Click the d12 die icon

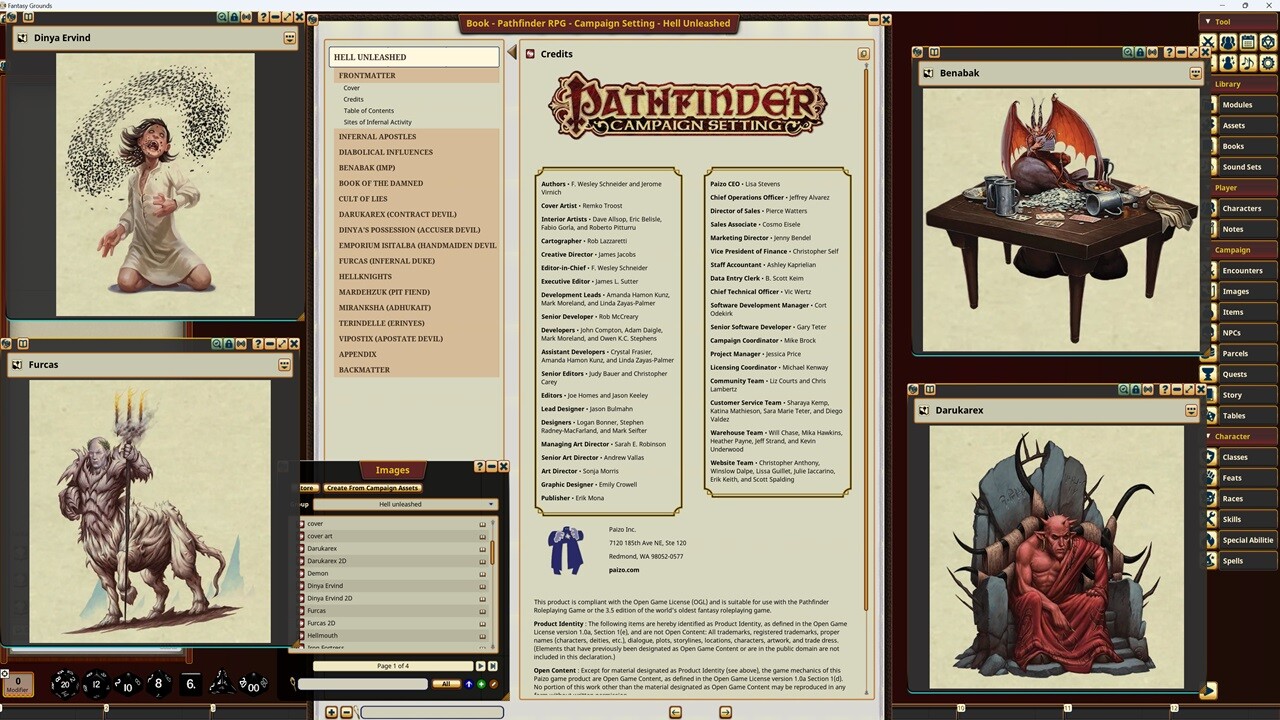pos(95,684)
